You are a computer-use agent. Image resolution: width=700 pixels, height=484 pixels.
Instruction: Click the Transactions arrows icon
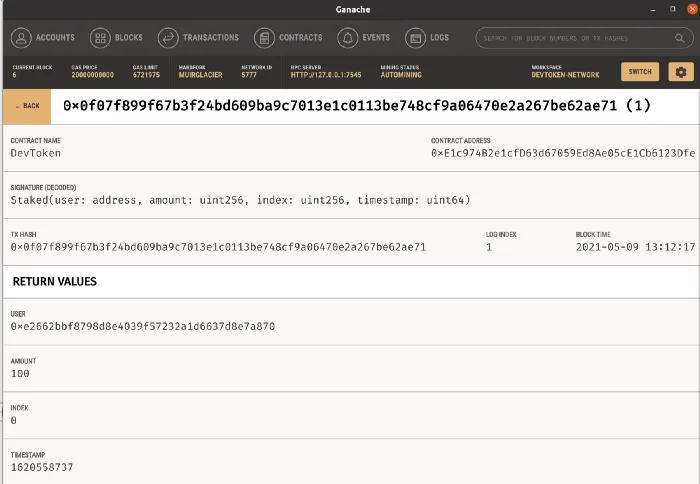(x=168, y=38)
